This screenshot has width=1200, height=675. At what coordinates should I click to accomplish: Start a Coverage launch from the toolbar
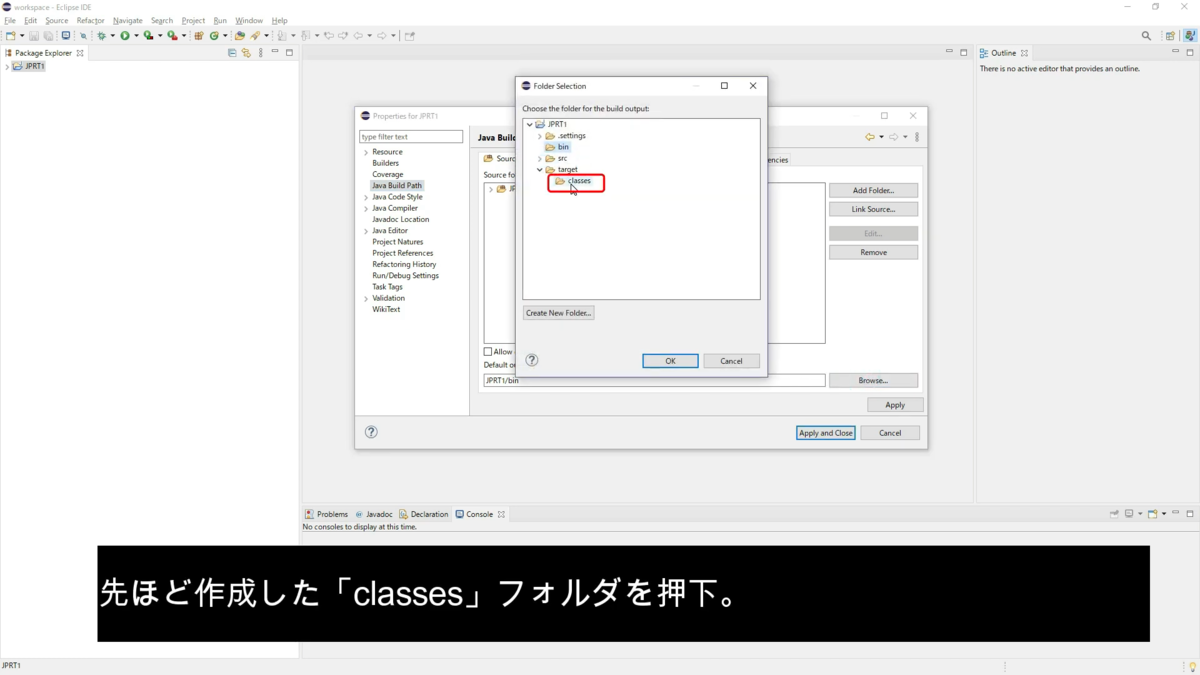coord(148,35)
